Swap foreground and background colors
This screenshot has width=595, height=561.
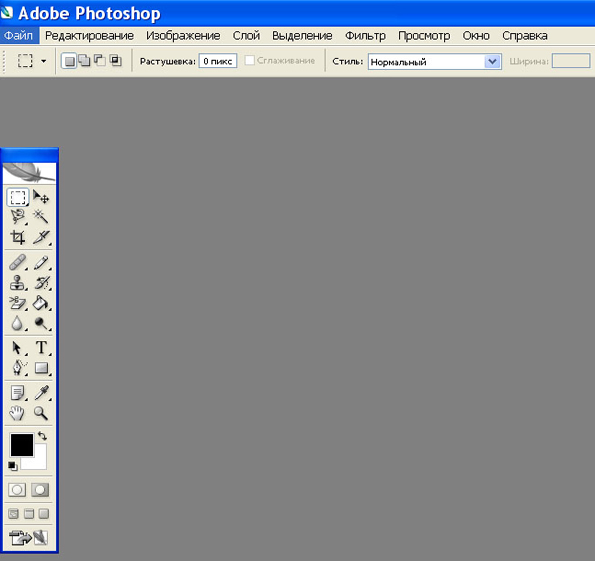(x=42, y=436)
